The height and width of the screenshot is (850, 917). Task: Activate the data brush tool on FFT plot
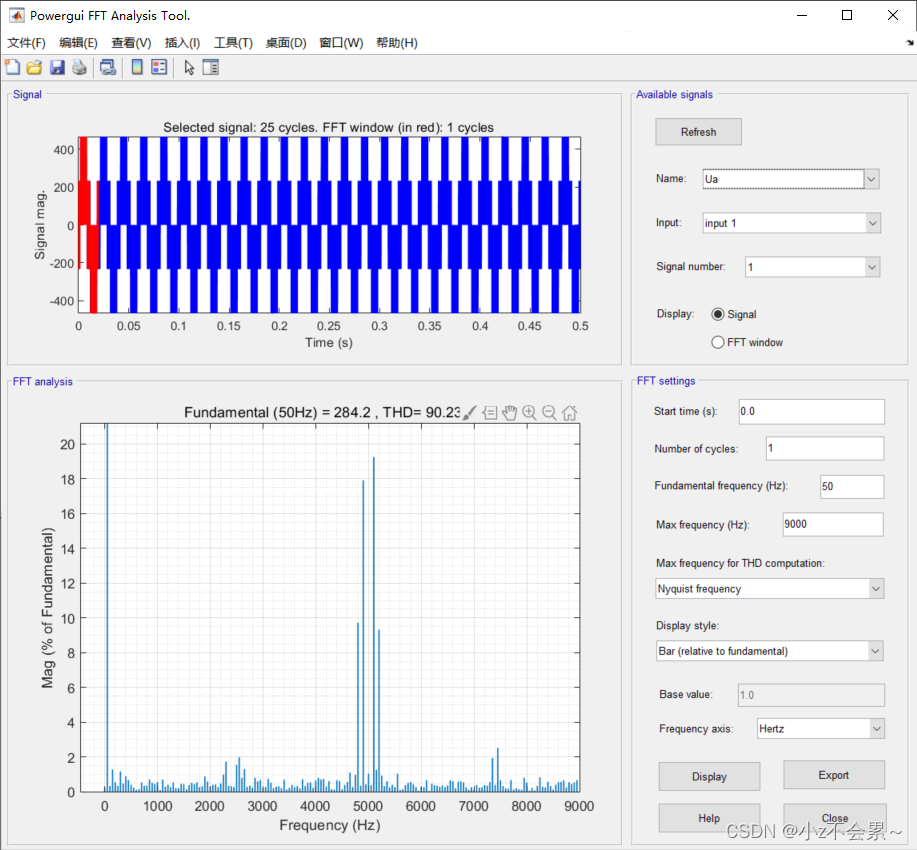pyautogui.click(x=470, y=412)
